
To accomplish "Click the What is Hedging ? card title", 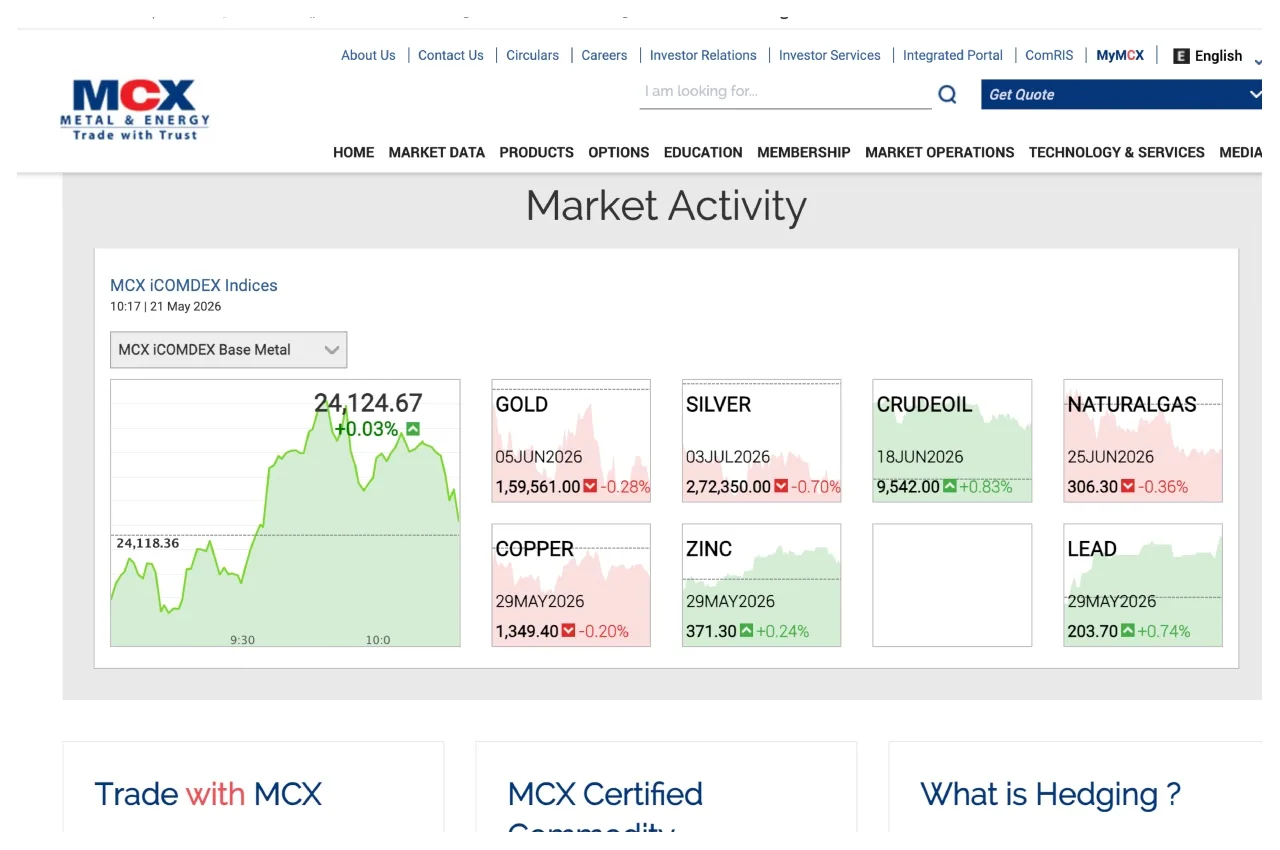I will pyautogui.click(x=1050, y=794).
